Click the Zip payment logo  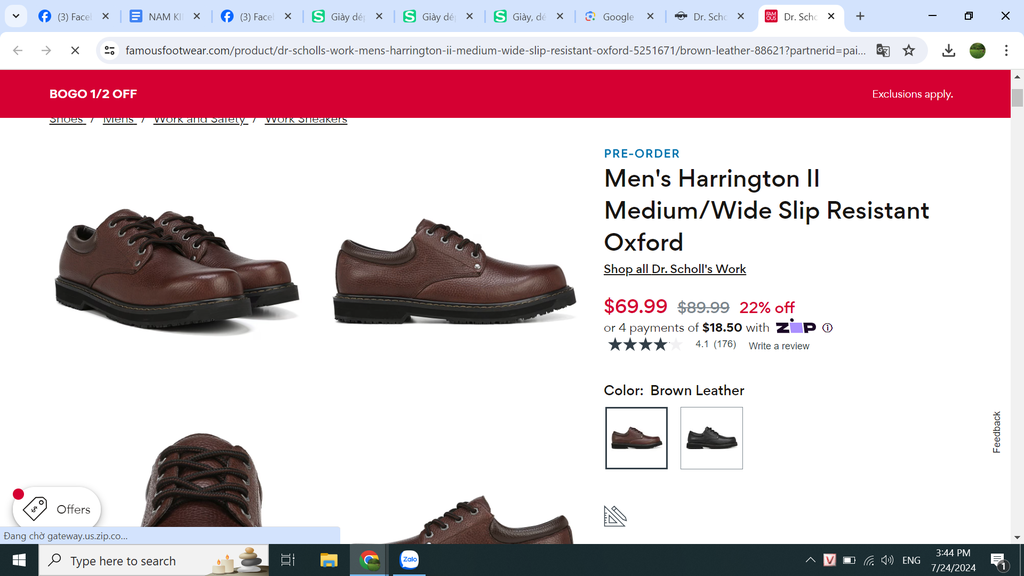click(x=795, y=327)
